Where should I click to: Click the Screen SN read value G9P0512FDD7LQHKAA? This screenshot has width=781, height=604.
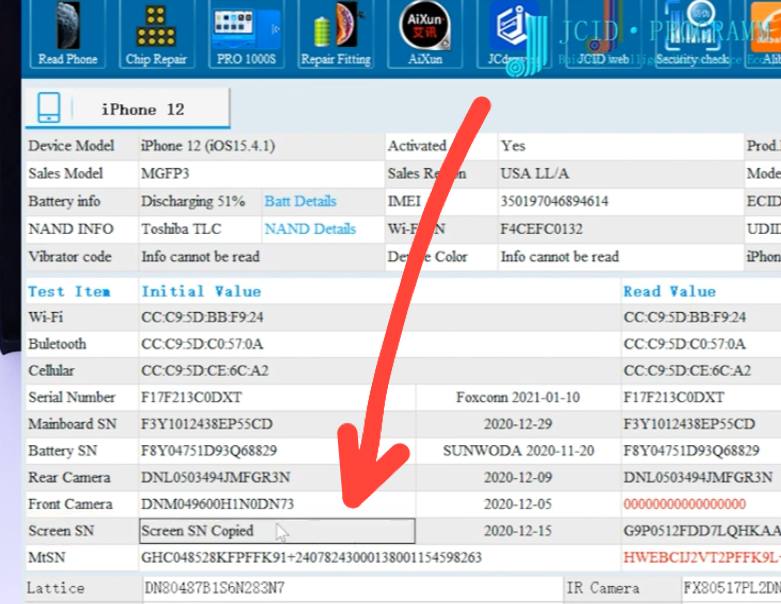[x=702, y=531]
